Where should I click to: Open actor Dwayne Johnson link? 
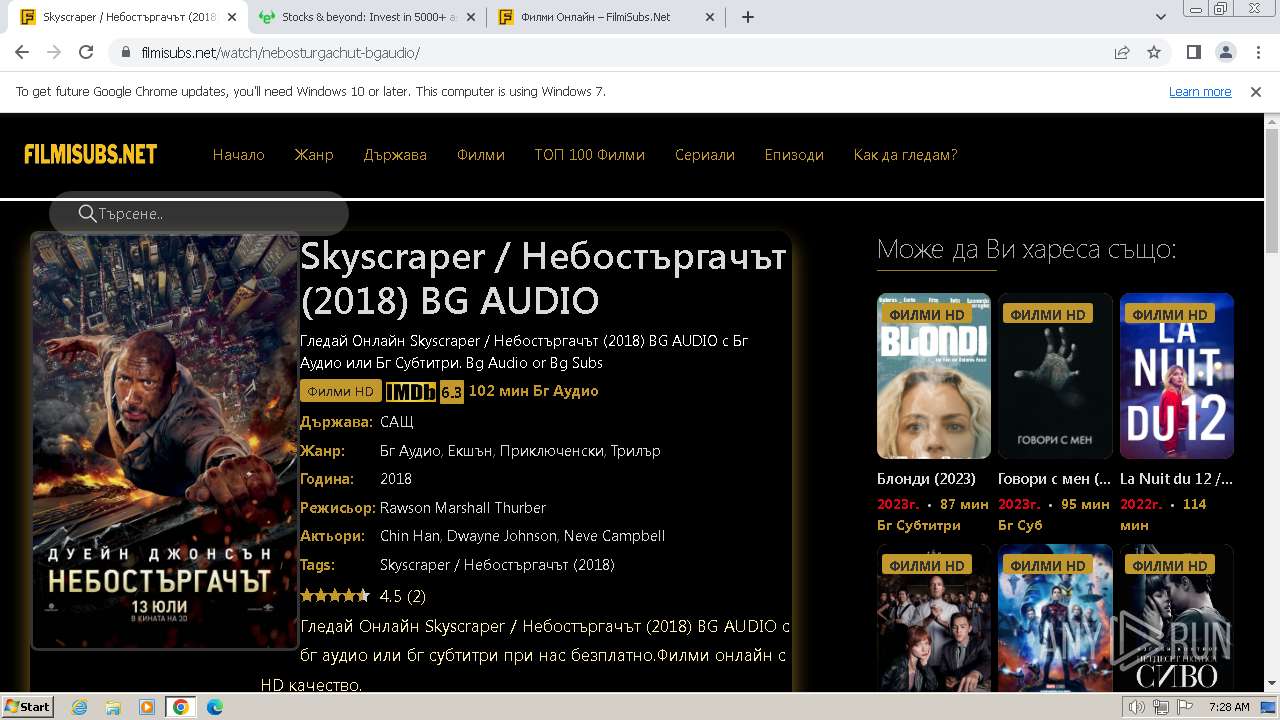click(502, 536)
